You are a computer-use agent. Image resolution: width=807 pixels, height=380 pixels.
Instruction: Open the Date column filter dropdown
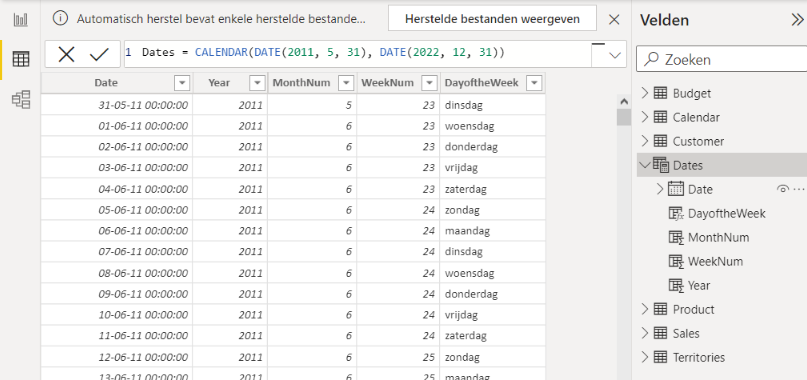(x=183, y=83)
